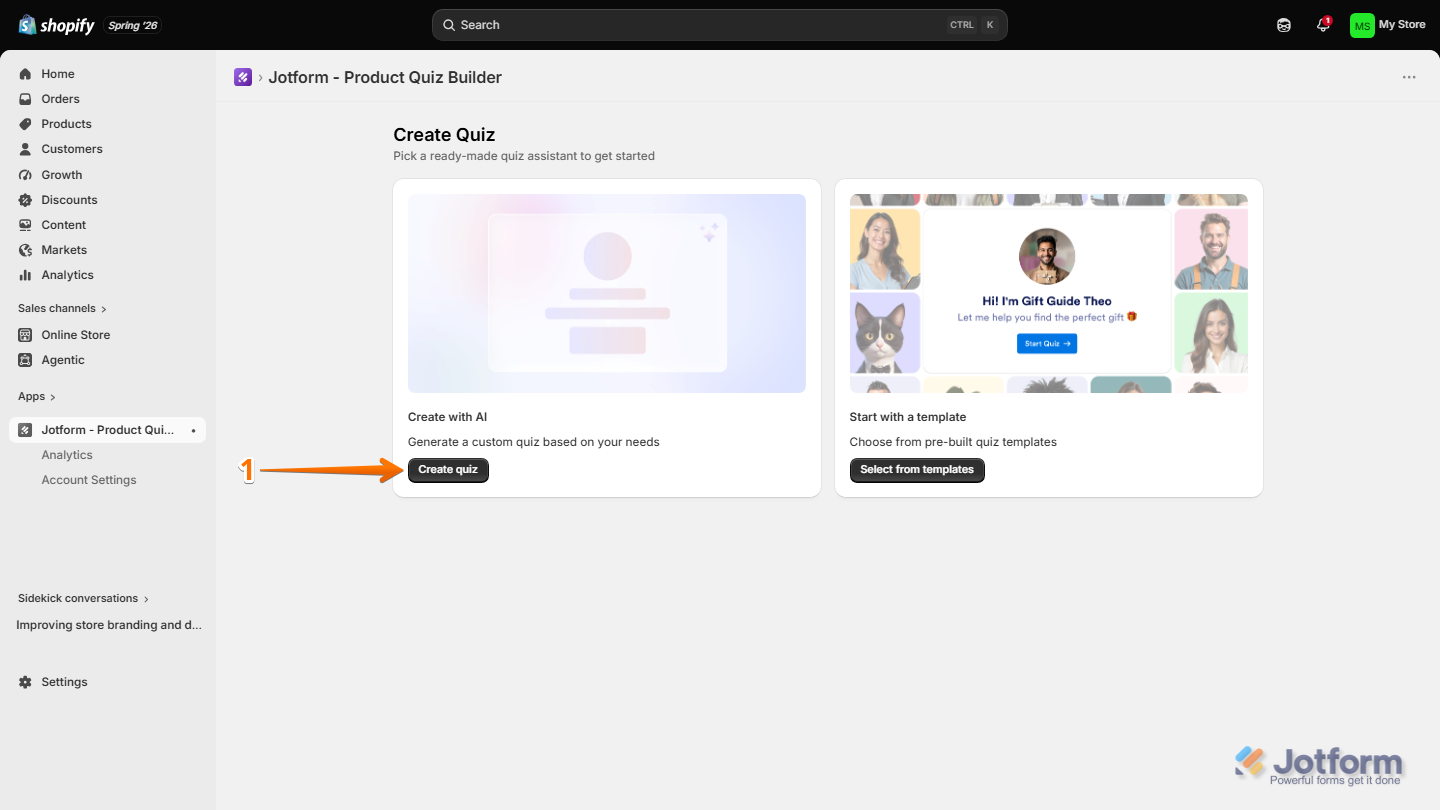The width and height of the screenshot is (1440, 810).
Task: Click the Orders inbox icon
Action: [x=26, y=99]
